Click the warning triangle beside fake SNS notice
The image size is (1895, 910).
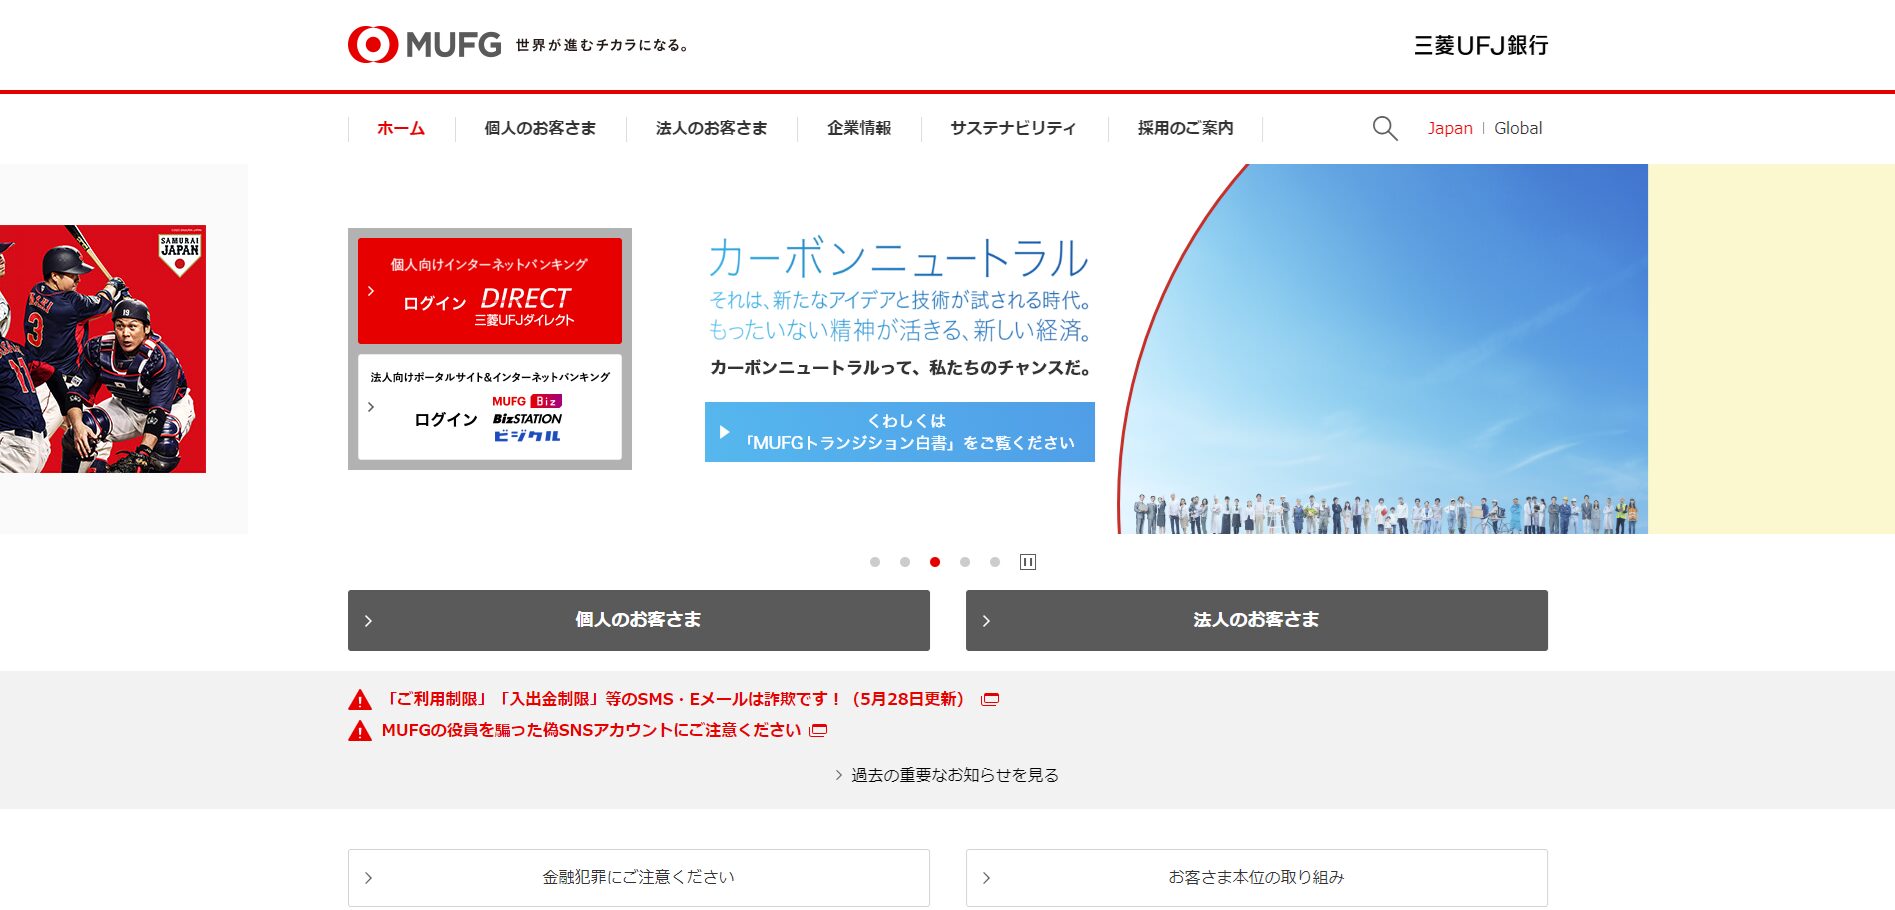(360, 731)
